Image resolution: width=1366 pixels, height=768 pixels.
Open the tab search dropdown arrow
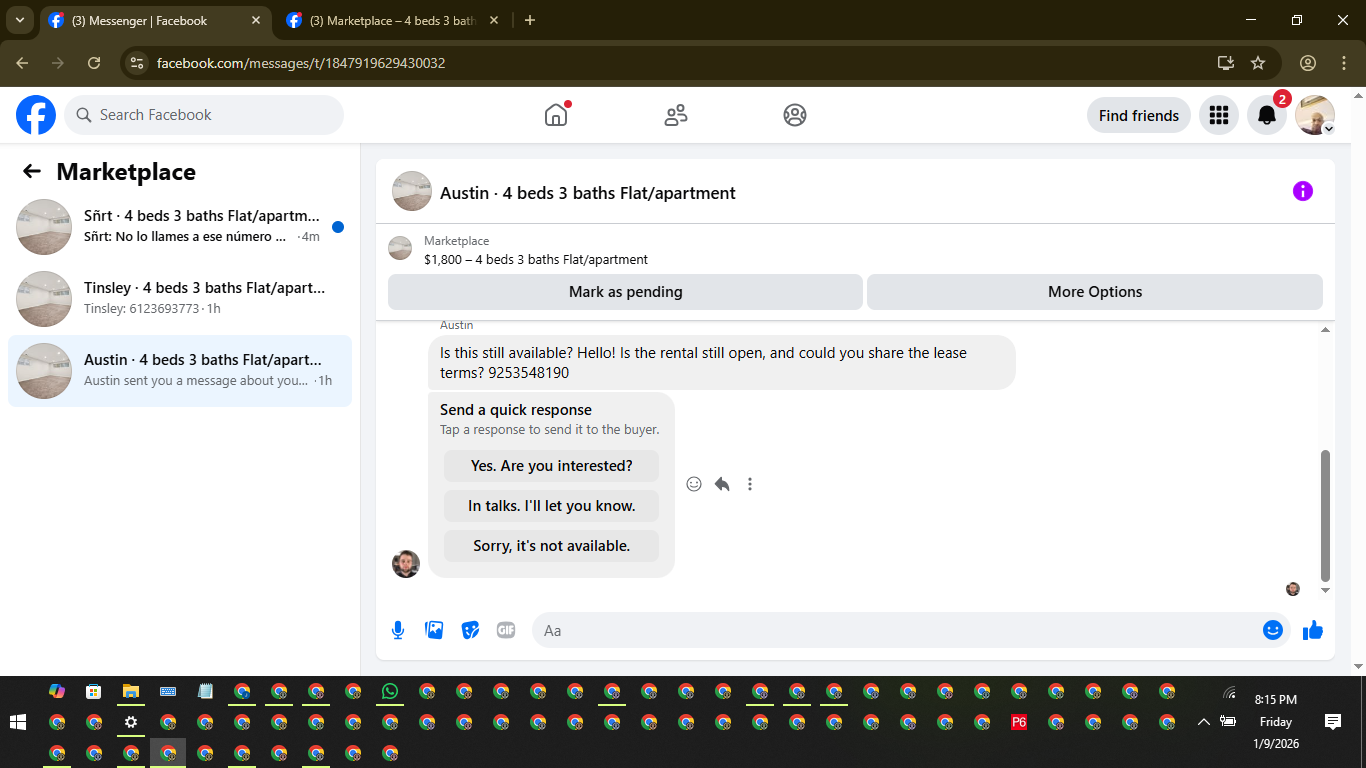pyautogui.click(x=19, y=20)
